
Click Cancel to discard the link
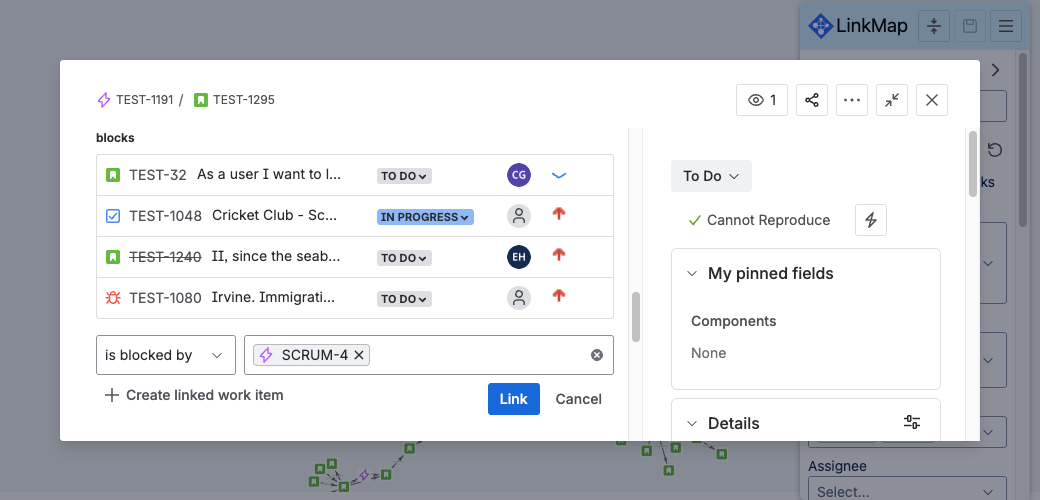[x=578, y=399]
